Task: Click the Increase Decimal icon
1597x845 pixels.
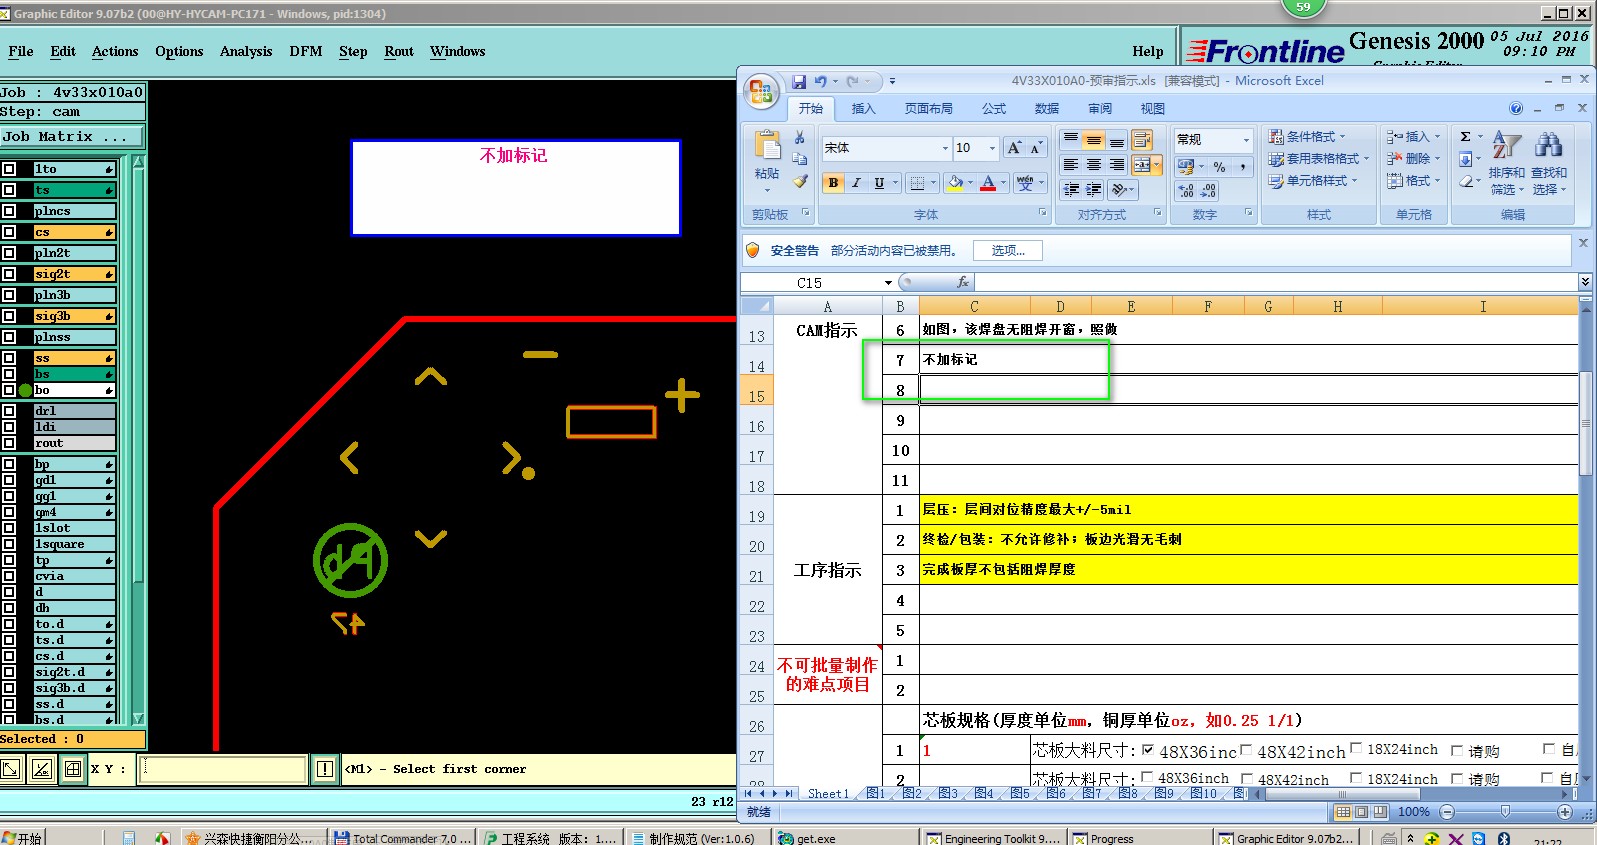Action: (1187, 191)
